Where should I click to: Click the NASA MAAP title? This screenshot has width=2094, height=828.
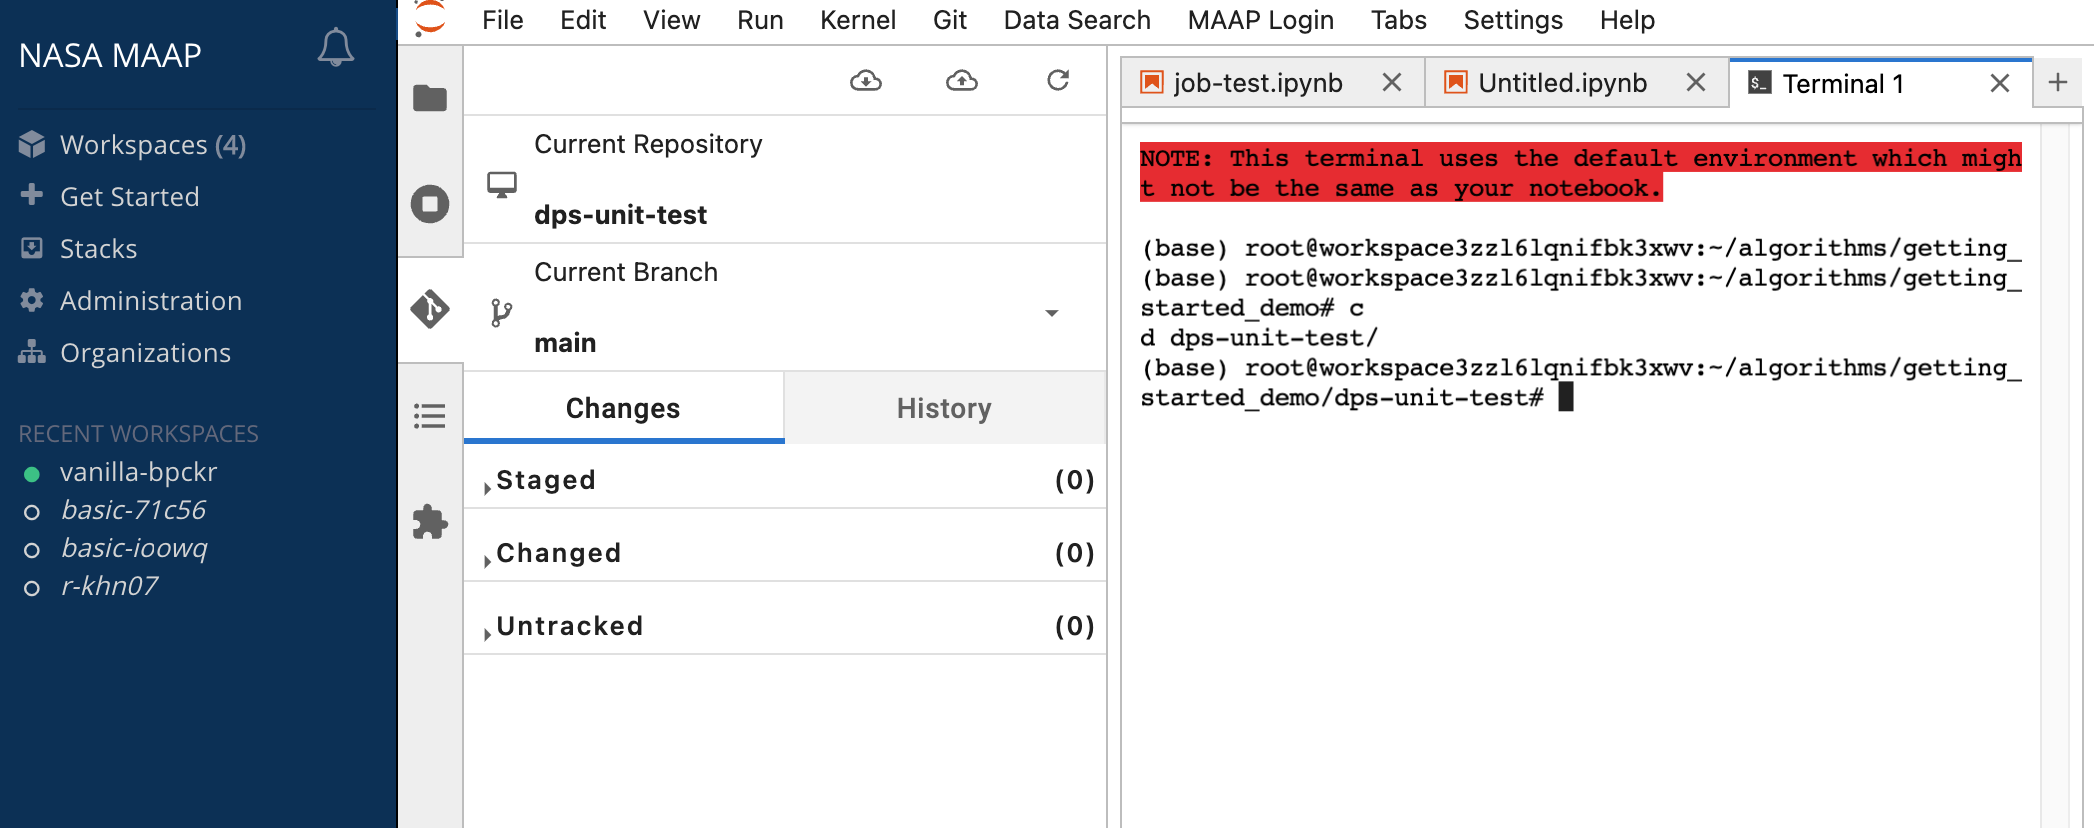(x=110, y=56)
